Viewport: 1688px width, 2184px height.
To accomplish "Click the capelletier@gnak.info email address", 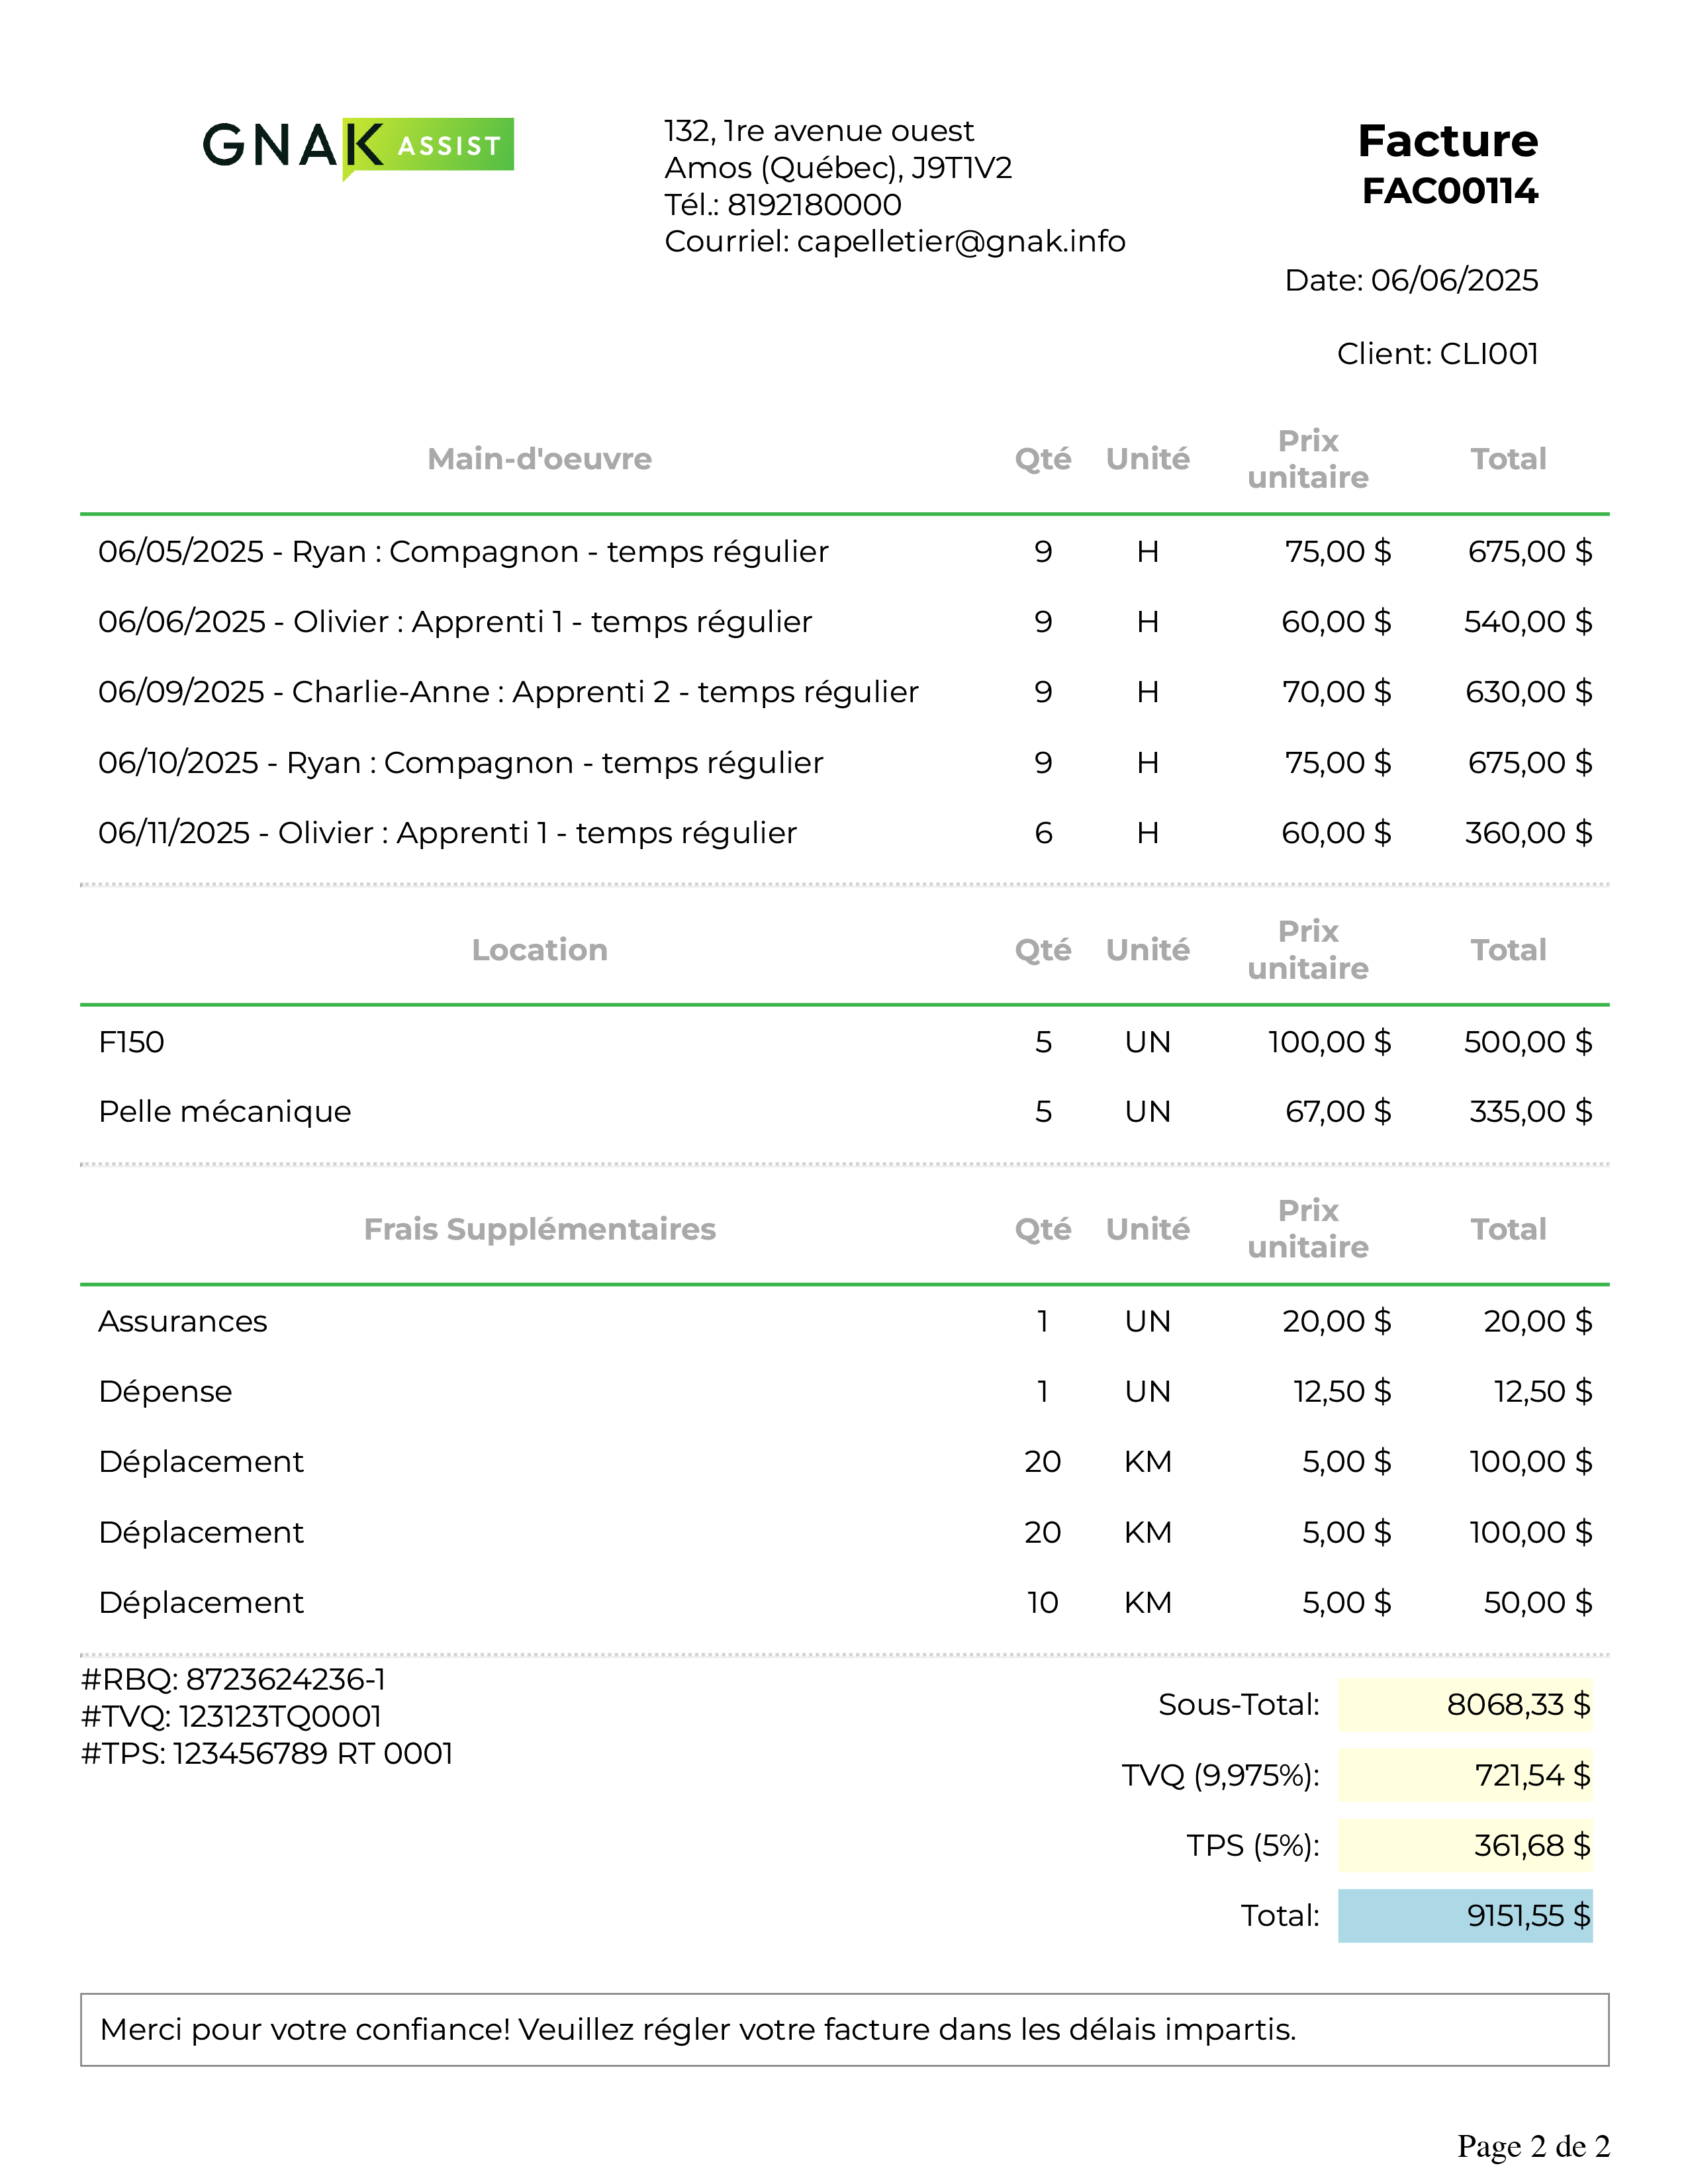I will (x=961, y=241).
